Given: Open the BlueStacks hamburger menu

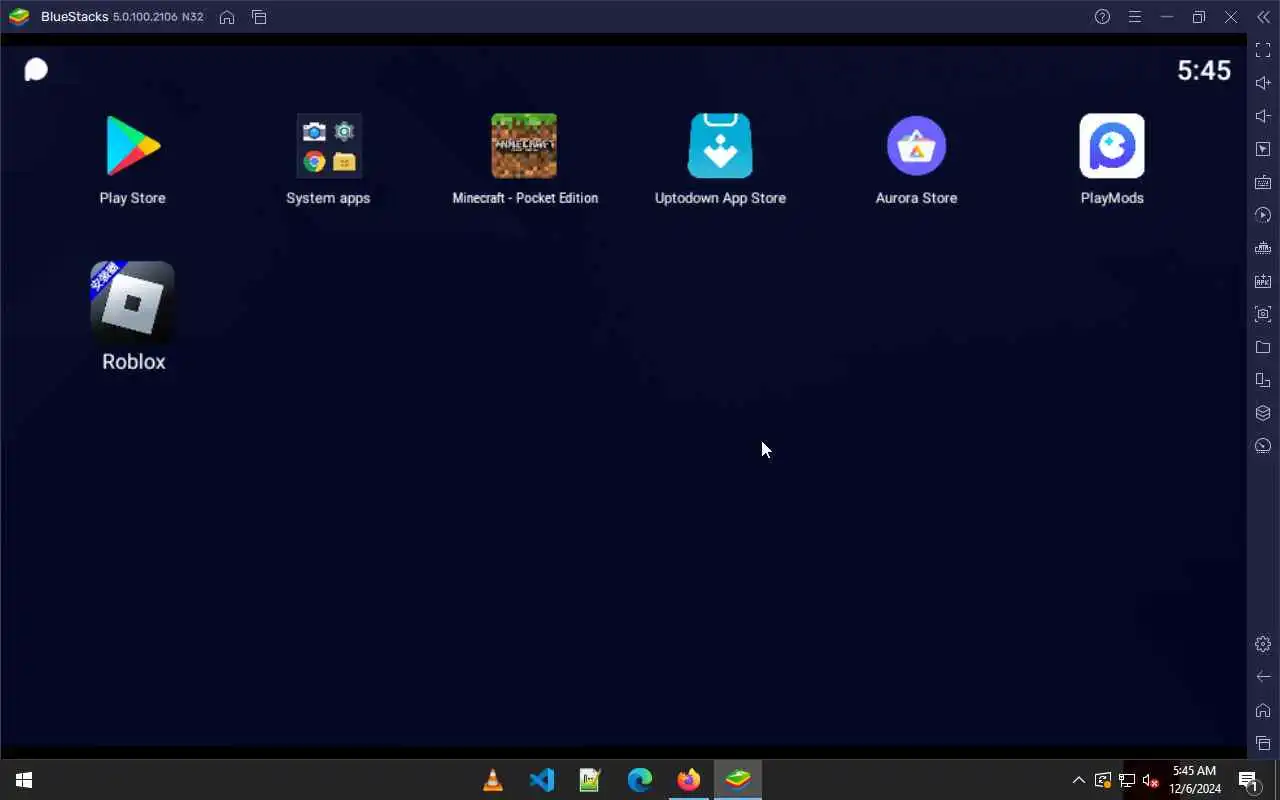Looking at the screenshot, I should (x=1134, y=17).
